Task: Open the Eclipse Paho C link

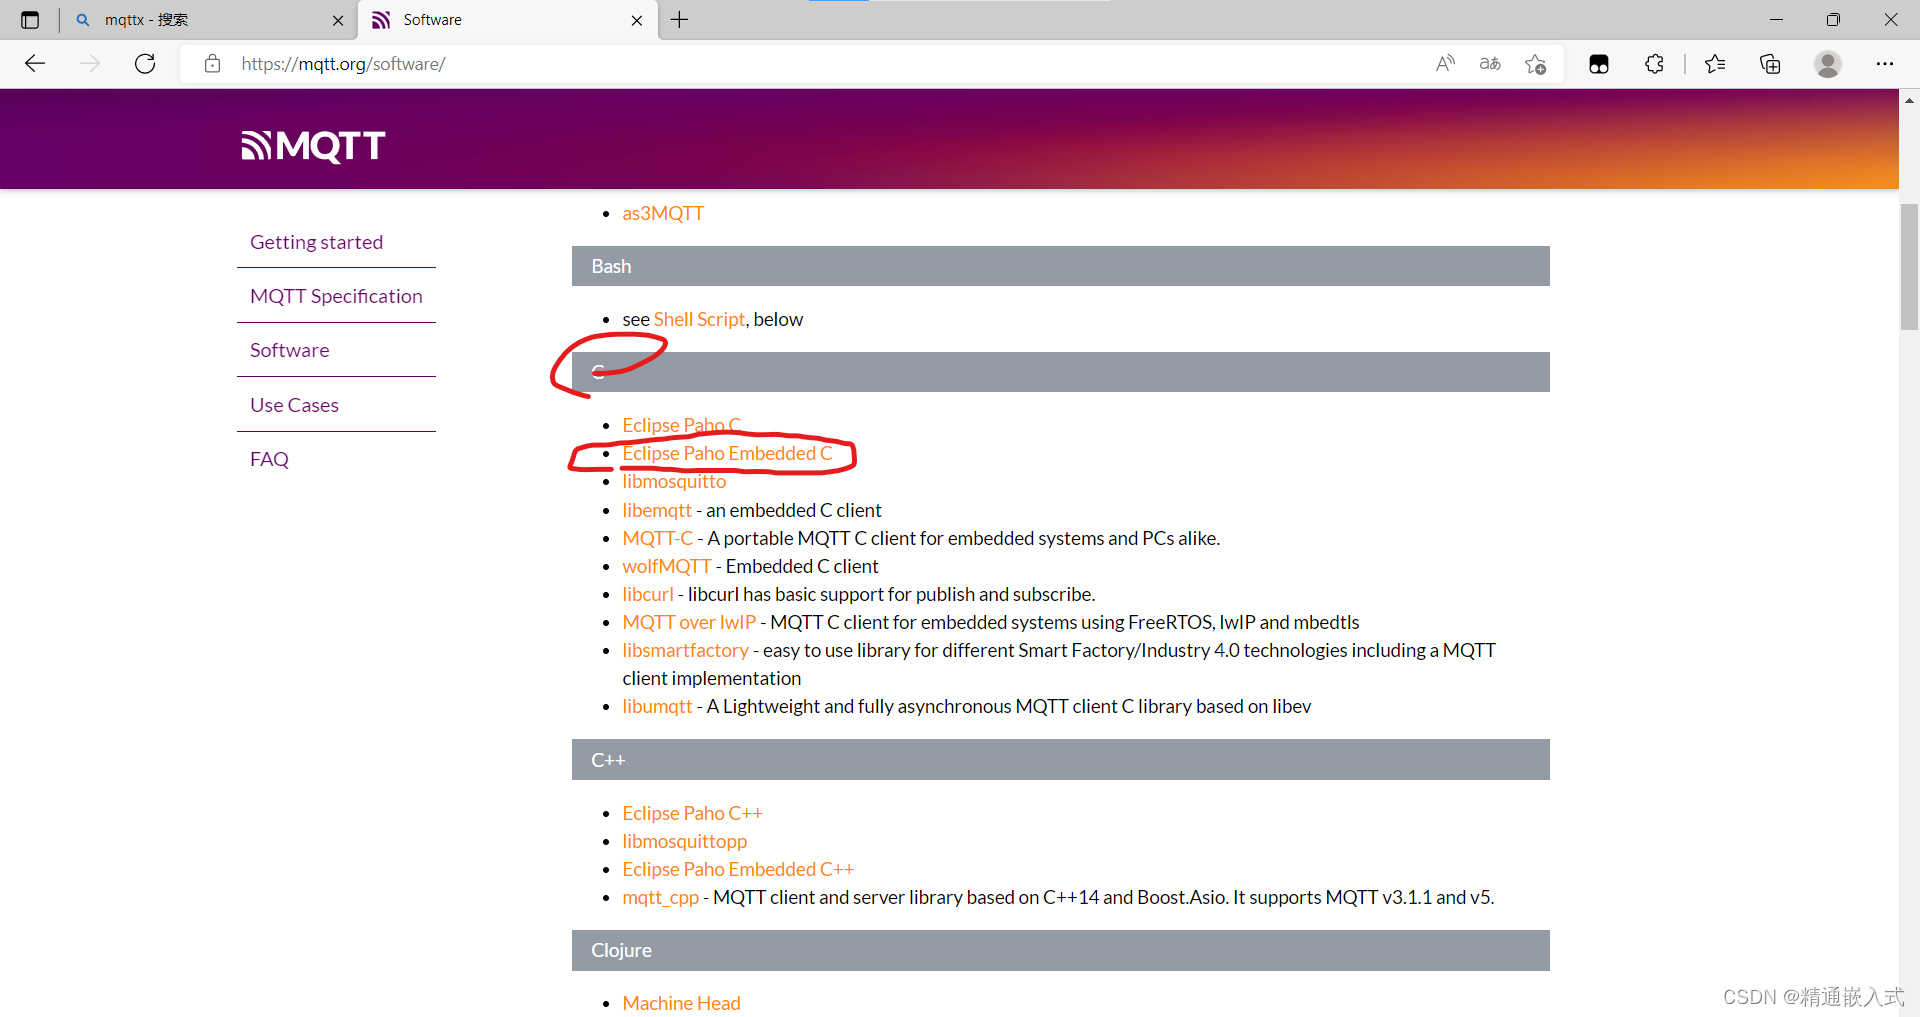Action: [x=682, y=425]
